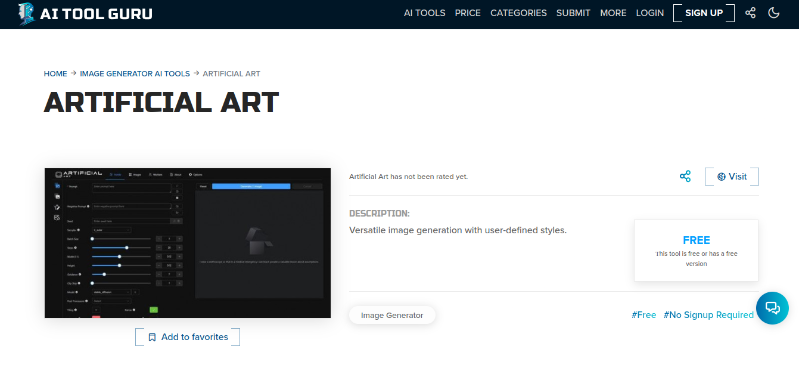Click the share icon beside Visit button

[685, 176]
